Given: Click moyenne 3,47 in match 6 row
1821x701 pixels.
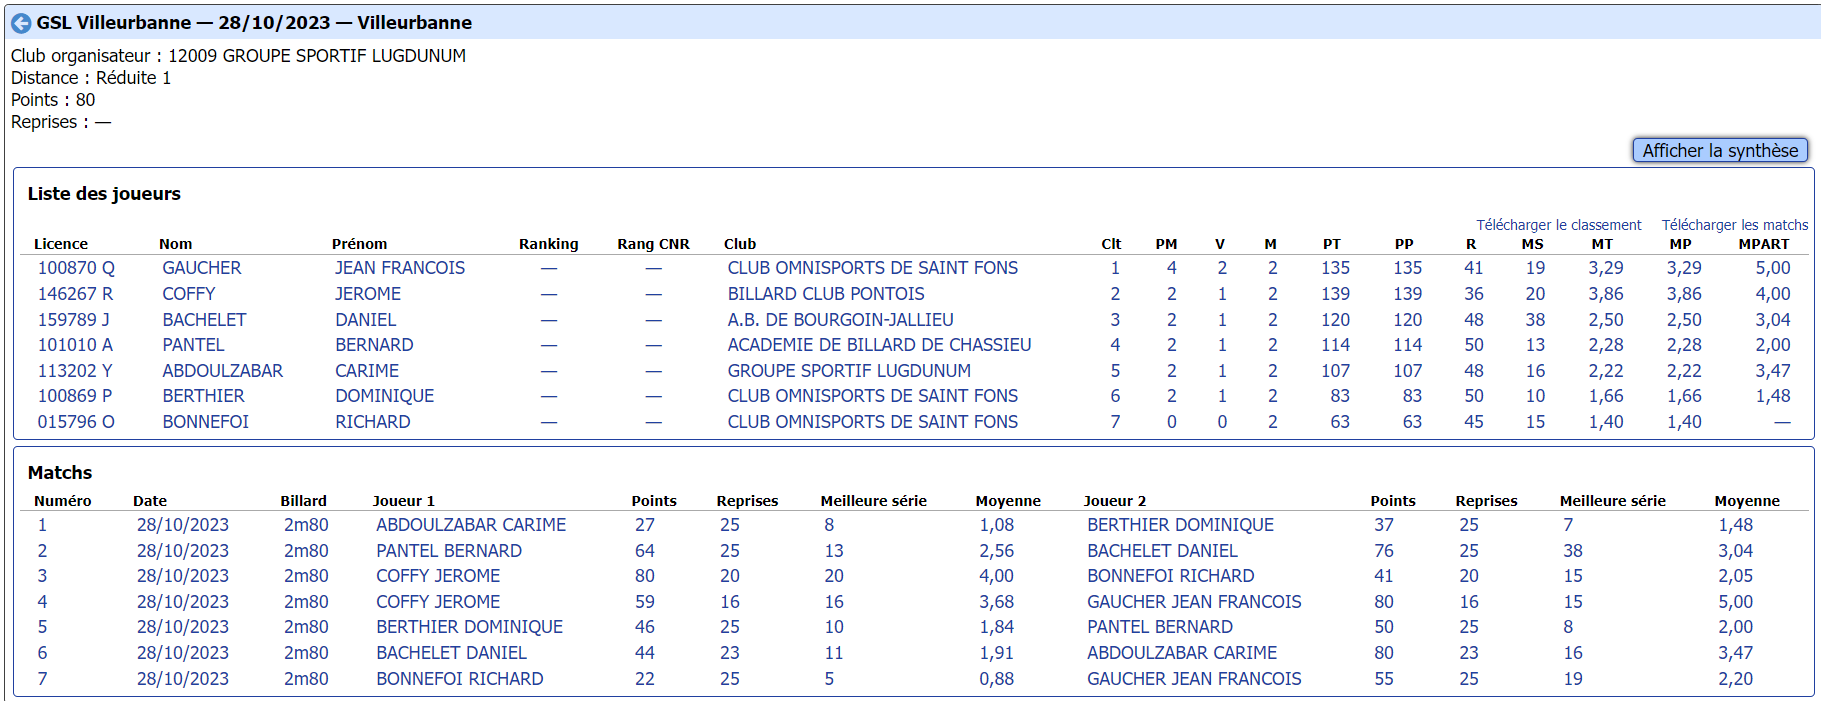Looking at the screenshot, I should pyautogui.click(x=1736, y=653).
